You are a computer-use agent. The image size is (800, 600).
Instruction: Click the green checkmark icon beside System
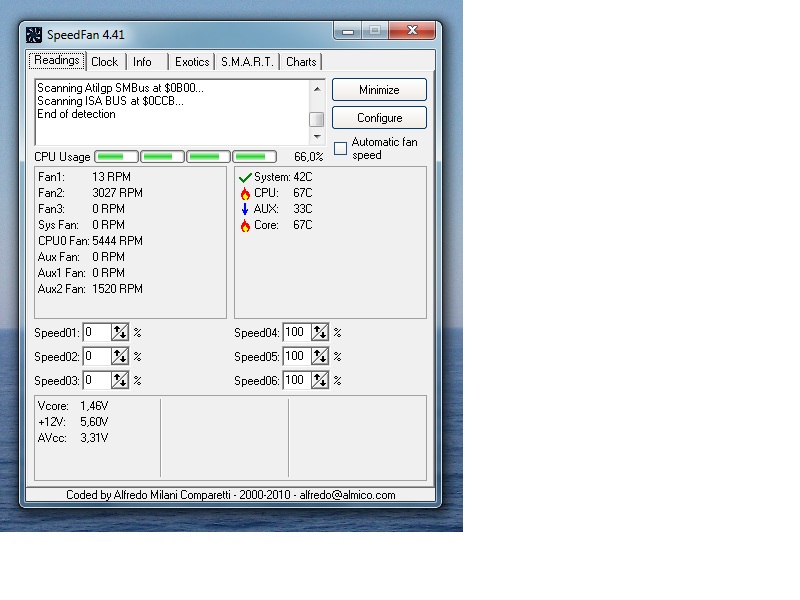point(245,178)
